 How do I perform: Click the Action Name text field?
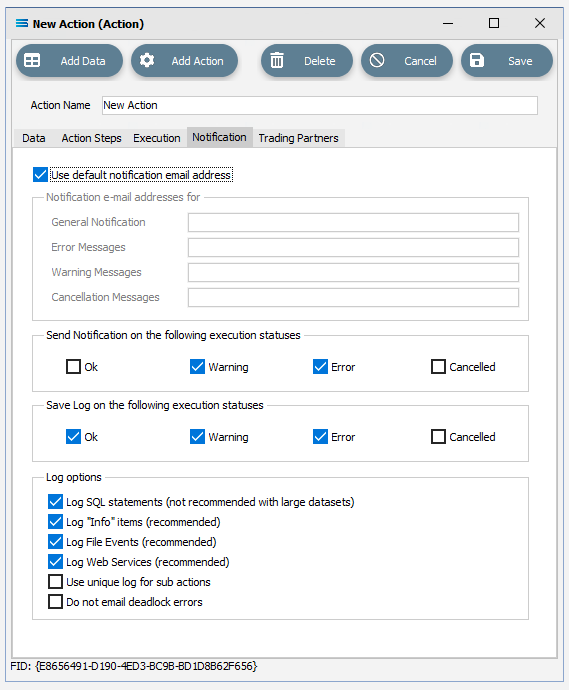tap(319, 106)
